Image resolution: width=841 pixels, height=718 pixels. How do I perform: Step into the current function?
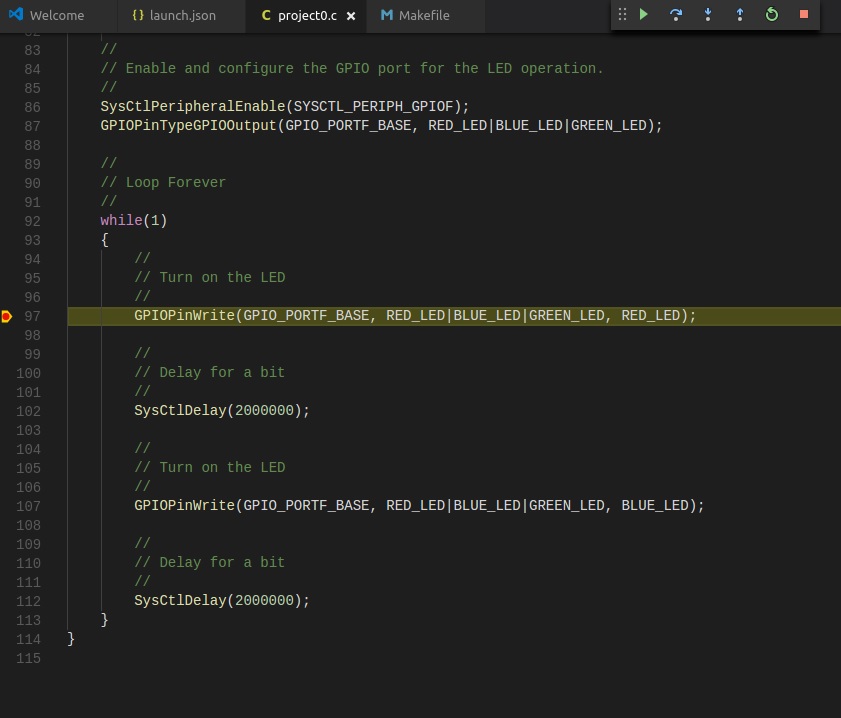click(708, 14)
